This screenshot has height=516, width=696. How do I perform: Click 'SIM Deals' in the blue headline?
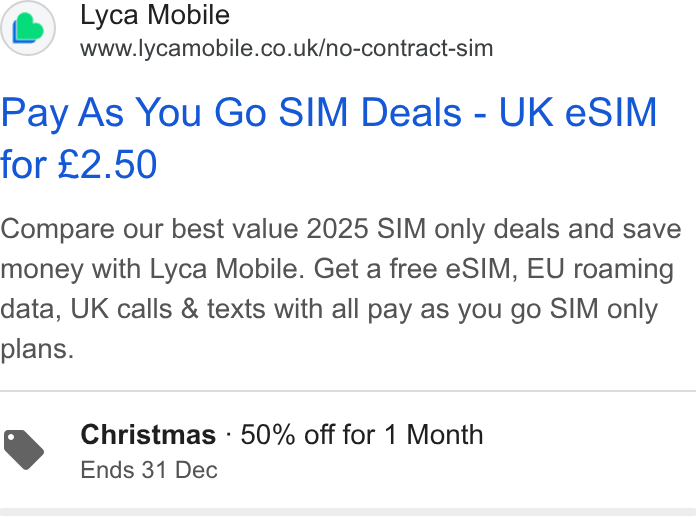pyautogui.click(x=370, y=112)
